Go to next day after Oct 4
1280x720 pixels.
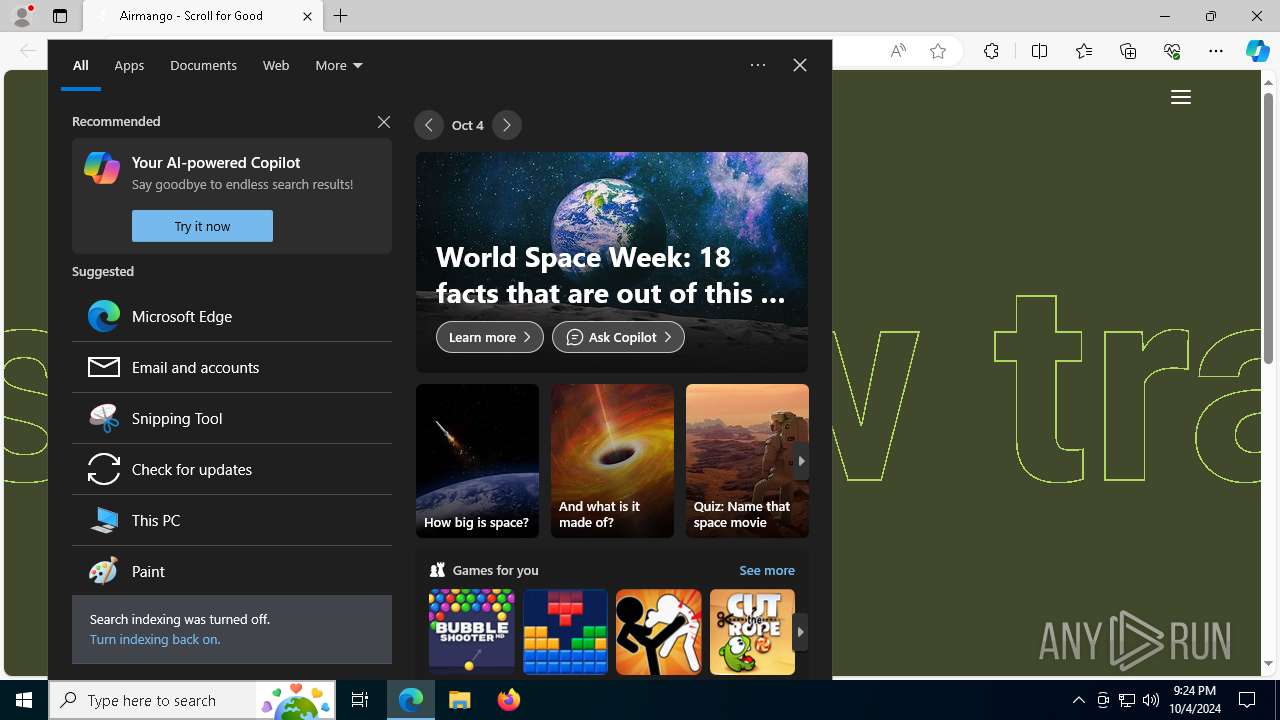click(507, 125)
